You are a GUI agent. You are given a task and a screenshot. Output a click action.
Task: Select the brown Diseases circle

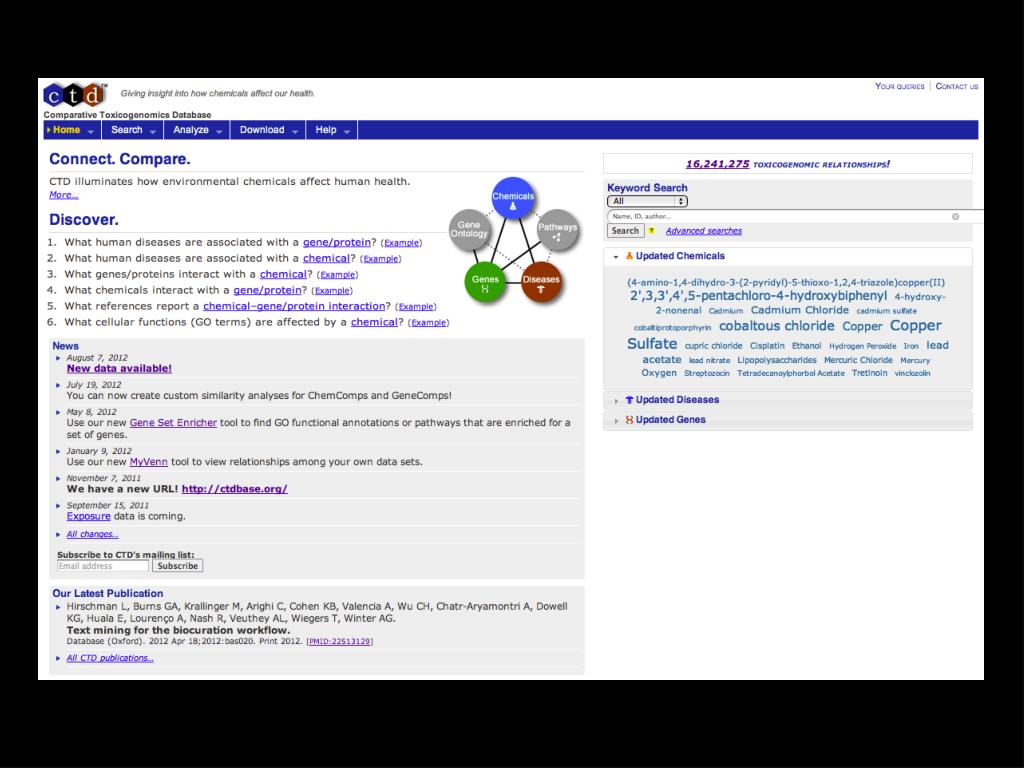click(x=541, y=281)
